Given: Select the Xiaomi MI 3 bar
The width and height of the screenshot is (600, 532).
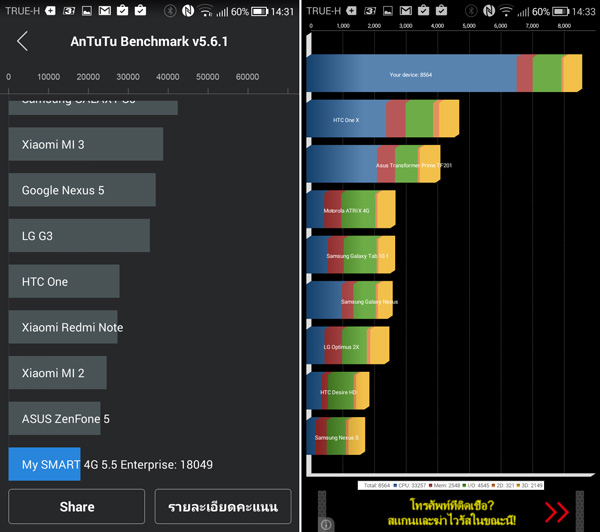Looking at the screenshot, I should [86, 144].
